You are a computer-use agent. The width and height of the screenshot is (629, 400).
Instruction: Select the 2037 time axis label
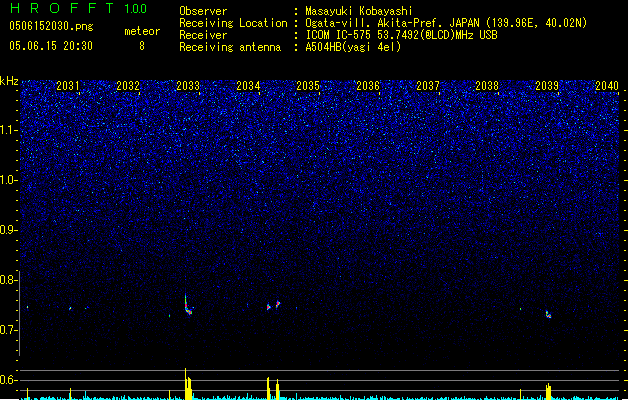(428, 86)
